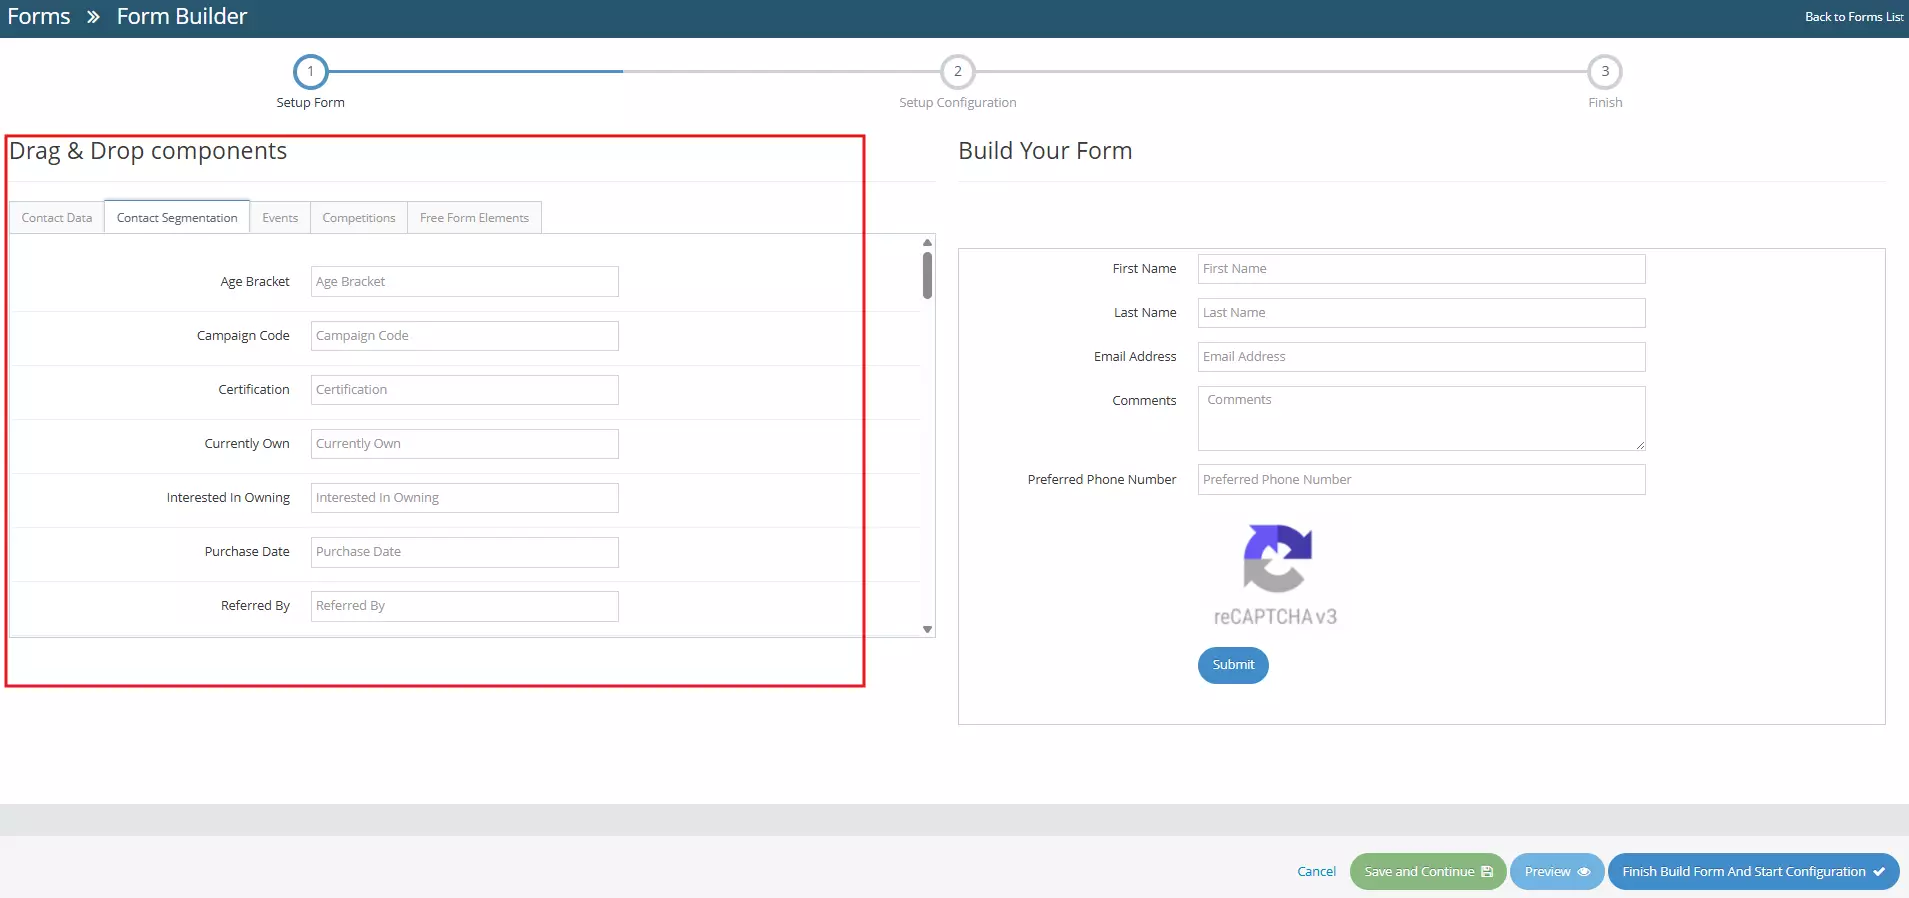Click the Age Bracket label
Image resolution: width=1909 pixels, height=898 pixels.
tap(255, 282)
